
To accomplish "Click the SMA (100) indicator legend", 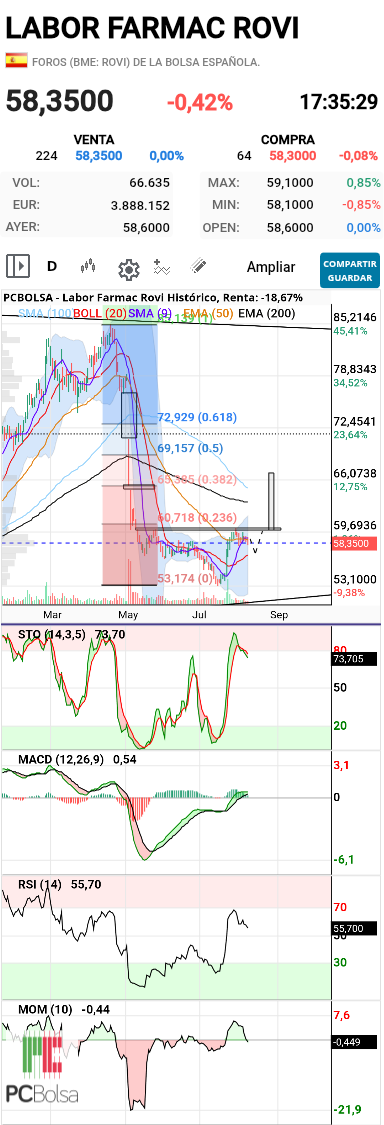I will coord(45,313).
